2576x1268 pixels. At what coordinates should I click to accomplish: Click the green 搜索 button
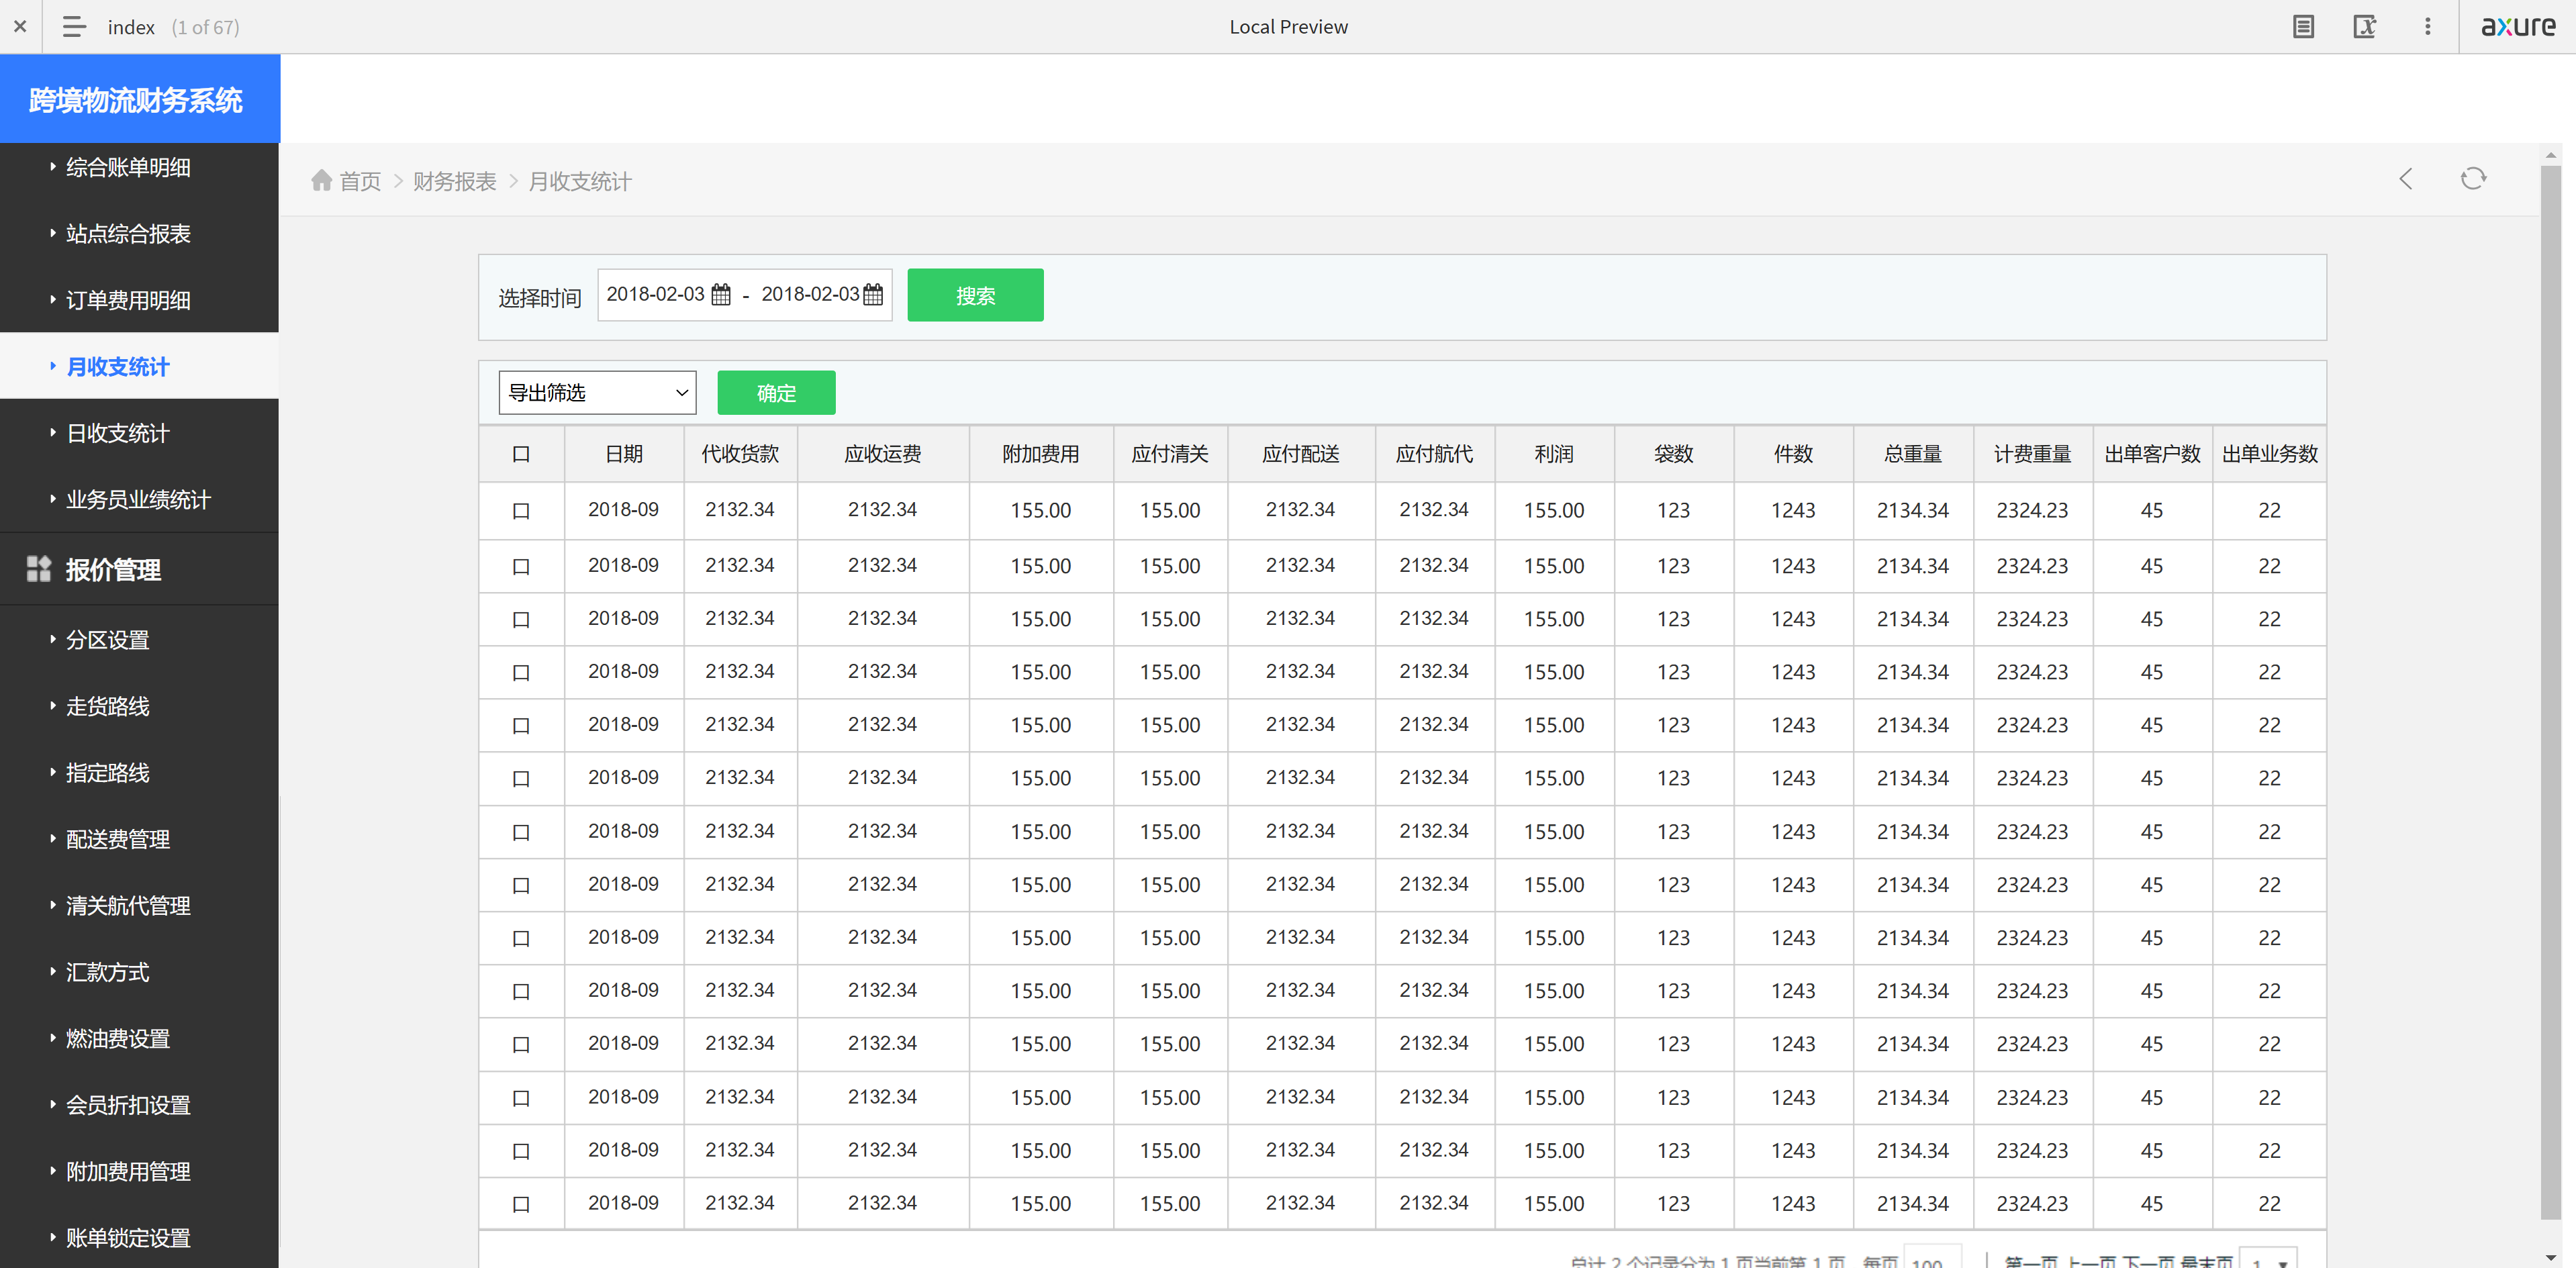coord(975,295)
